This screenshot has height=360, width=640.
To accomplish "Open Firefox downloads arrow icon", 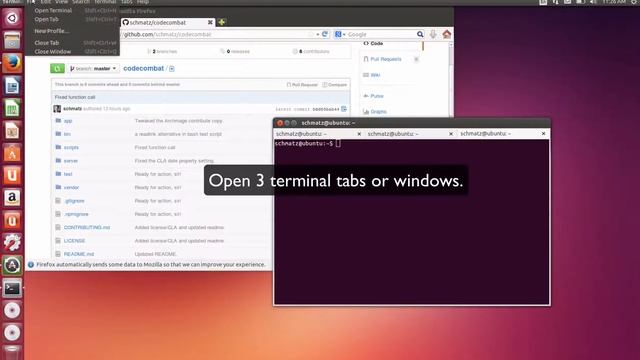I will [x=433, y=34].
